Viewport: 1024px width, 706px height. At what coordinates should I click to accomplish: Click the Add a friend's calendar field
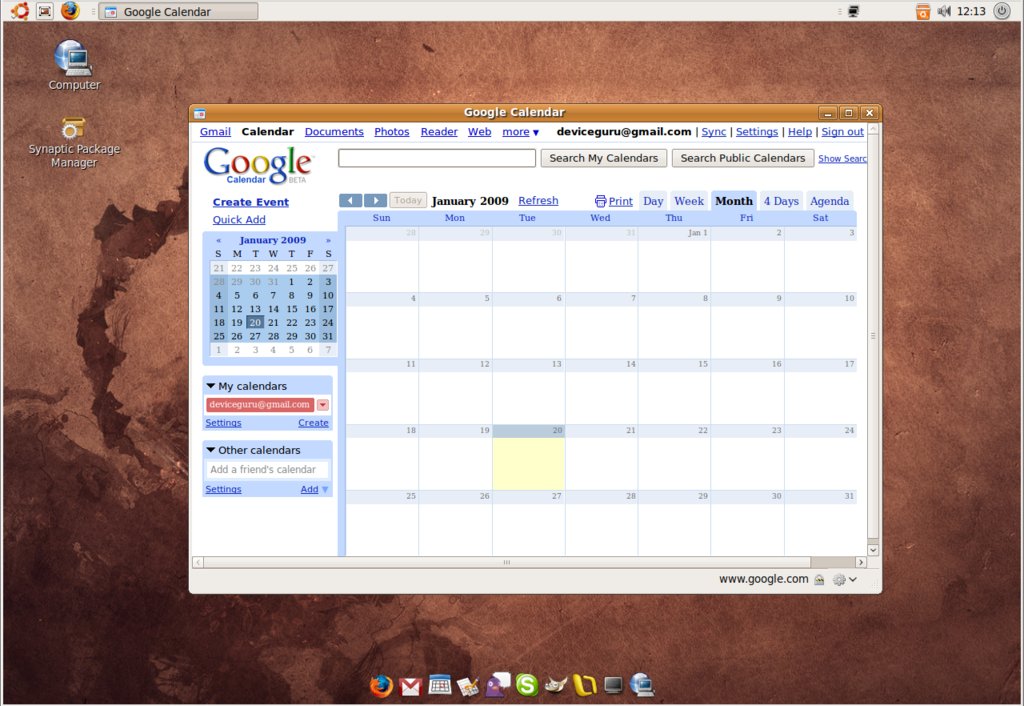(x=268, y=470)
